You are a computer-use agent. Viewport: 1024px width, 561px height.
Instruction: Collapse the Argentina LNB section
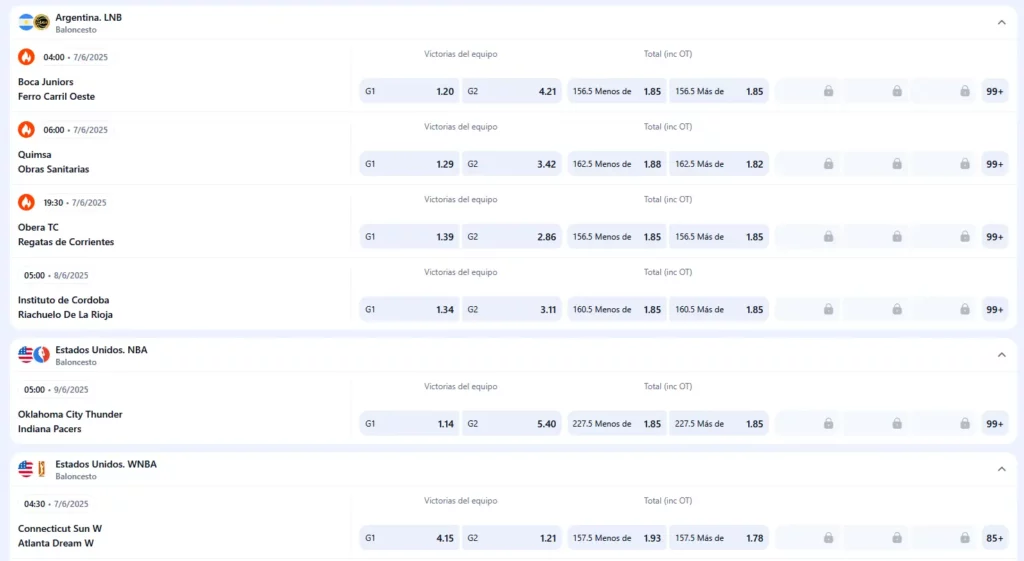tap(1001, 22)
